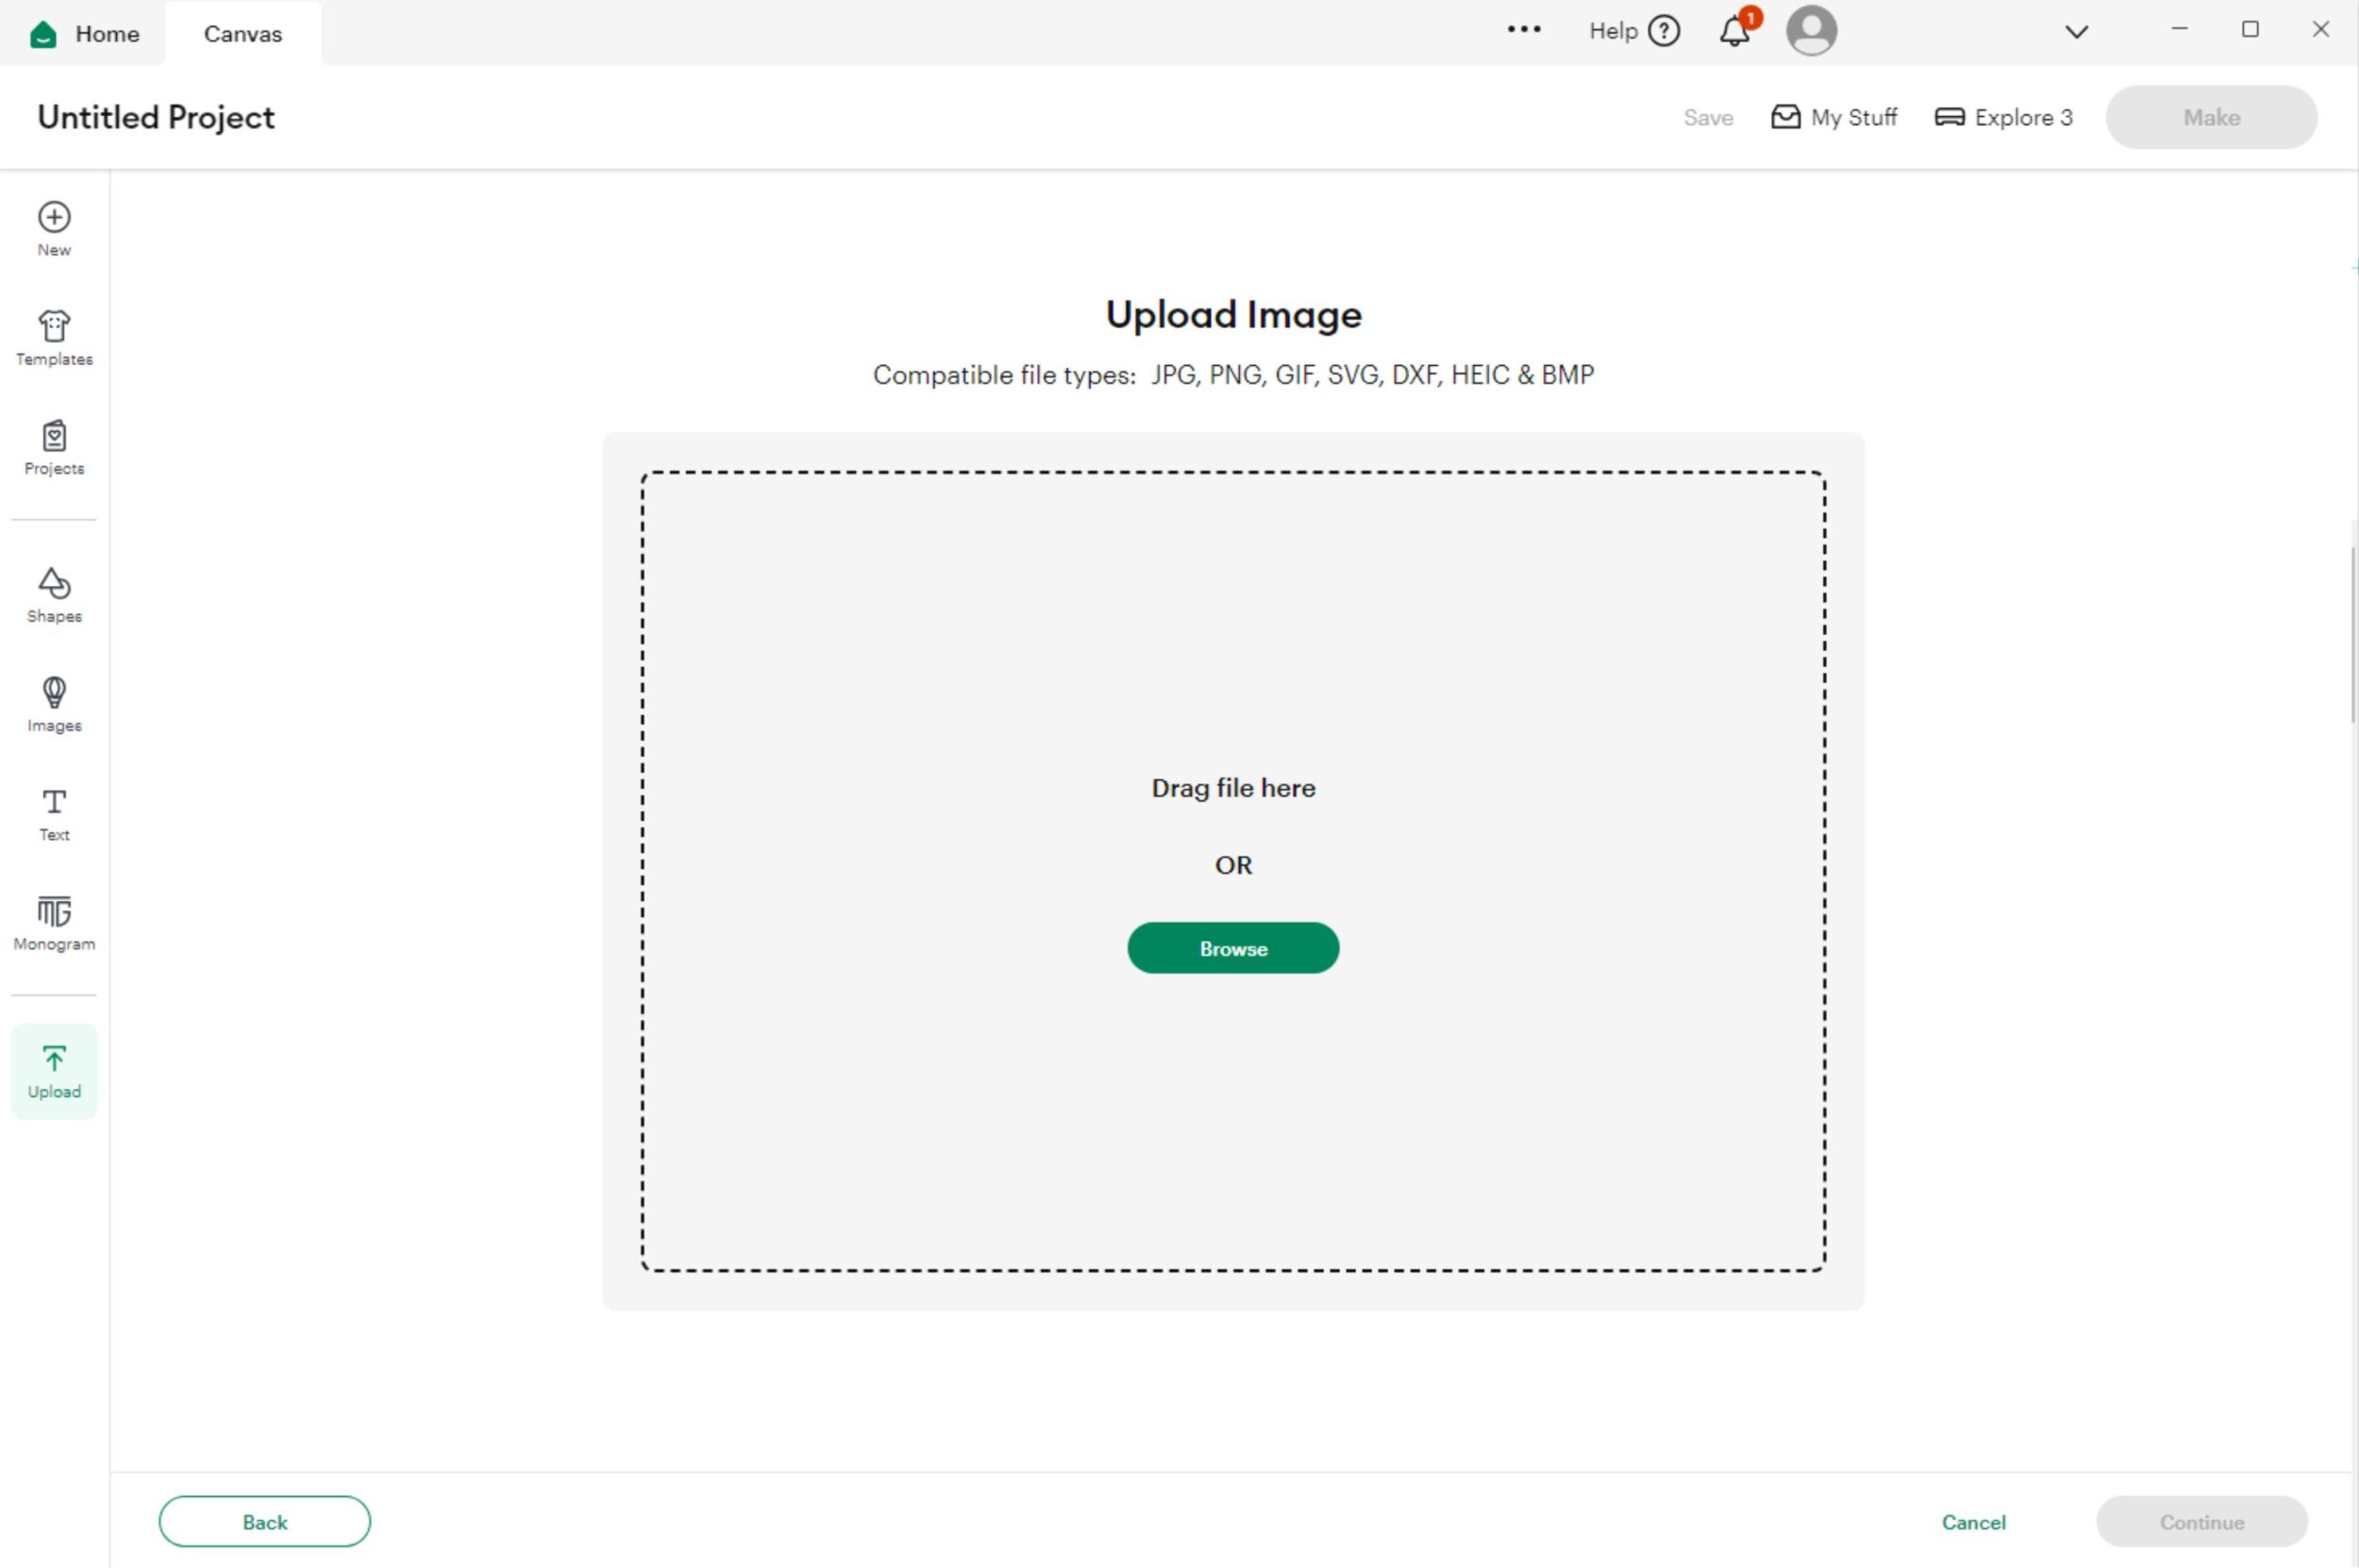Select the Text tool
The image size is (2359, 1568).
click(54, 814)
